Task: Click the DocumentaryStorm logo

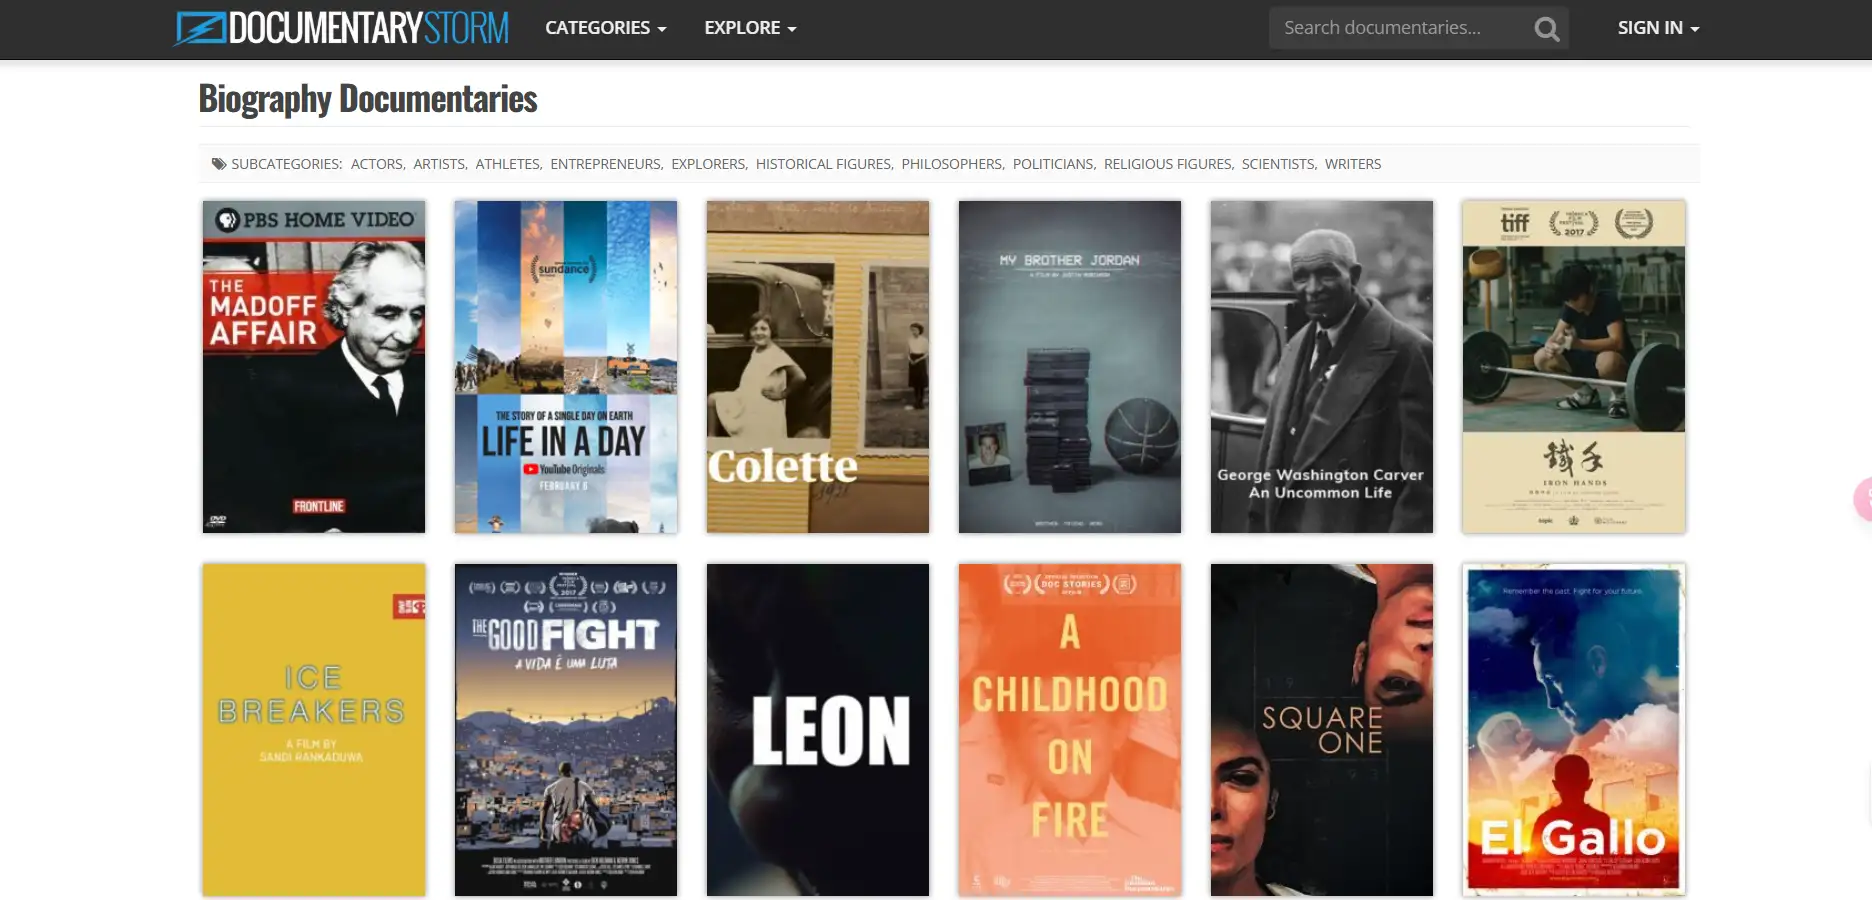Action: 341,28
